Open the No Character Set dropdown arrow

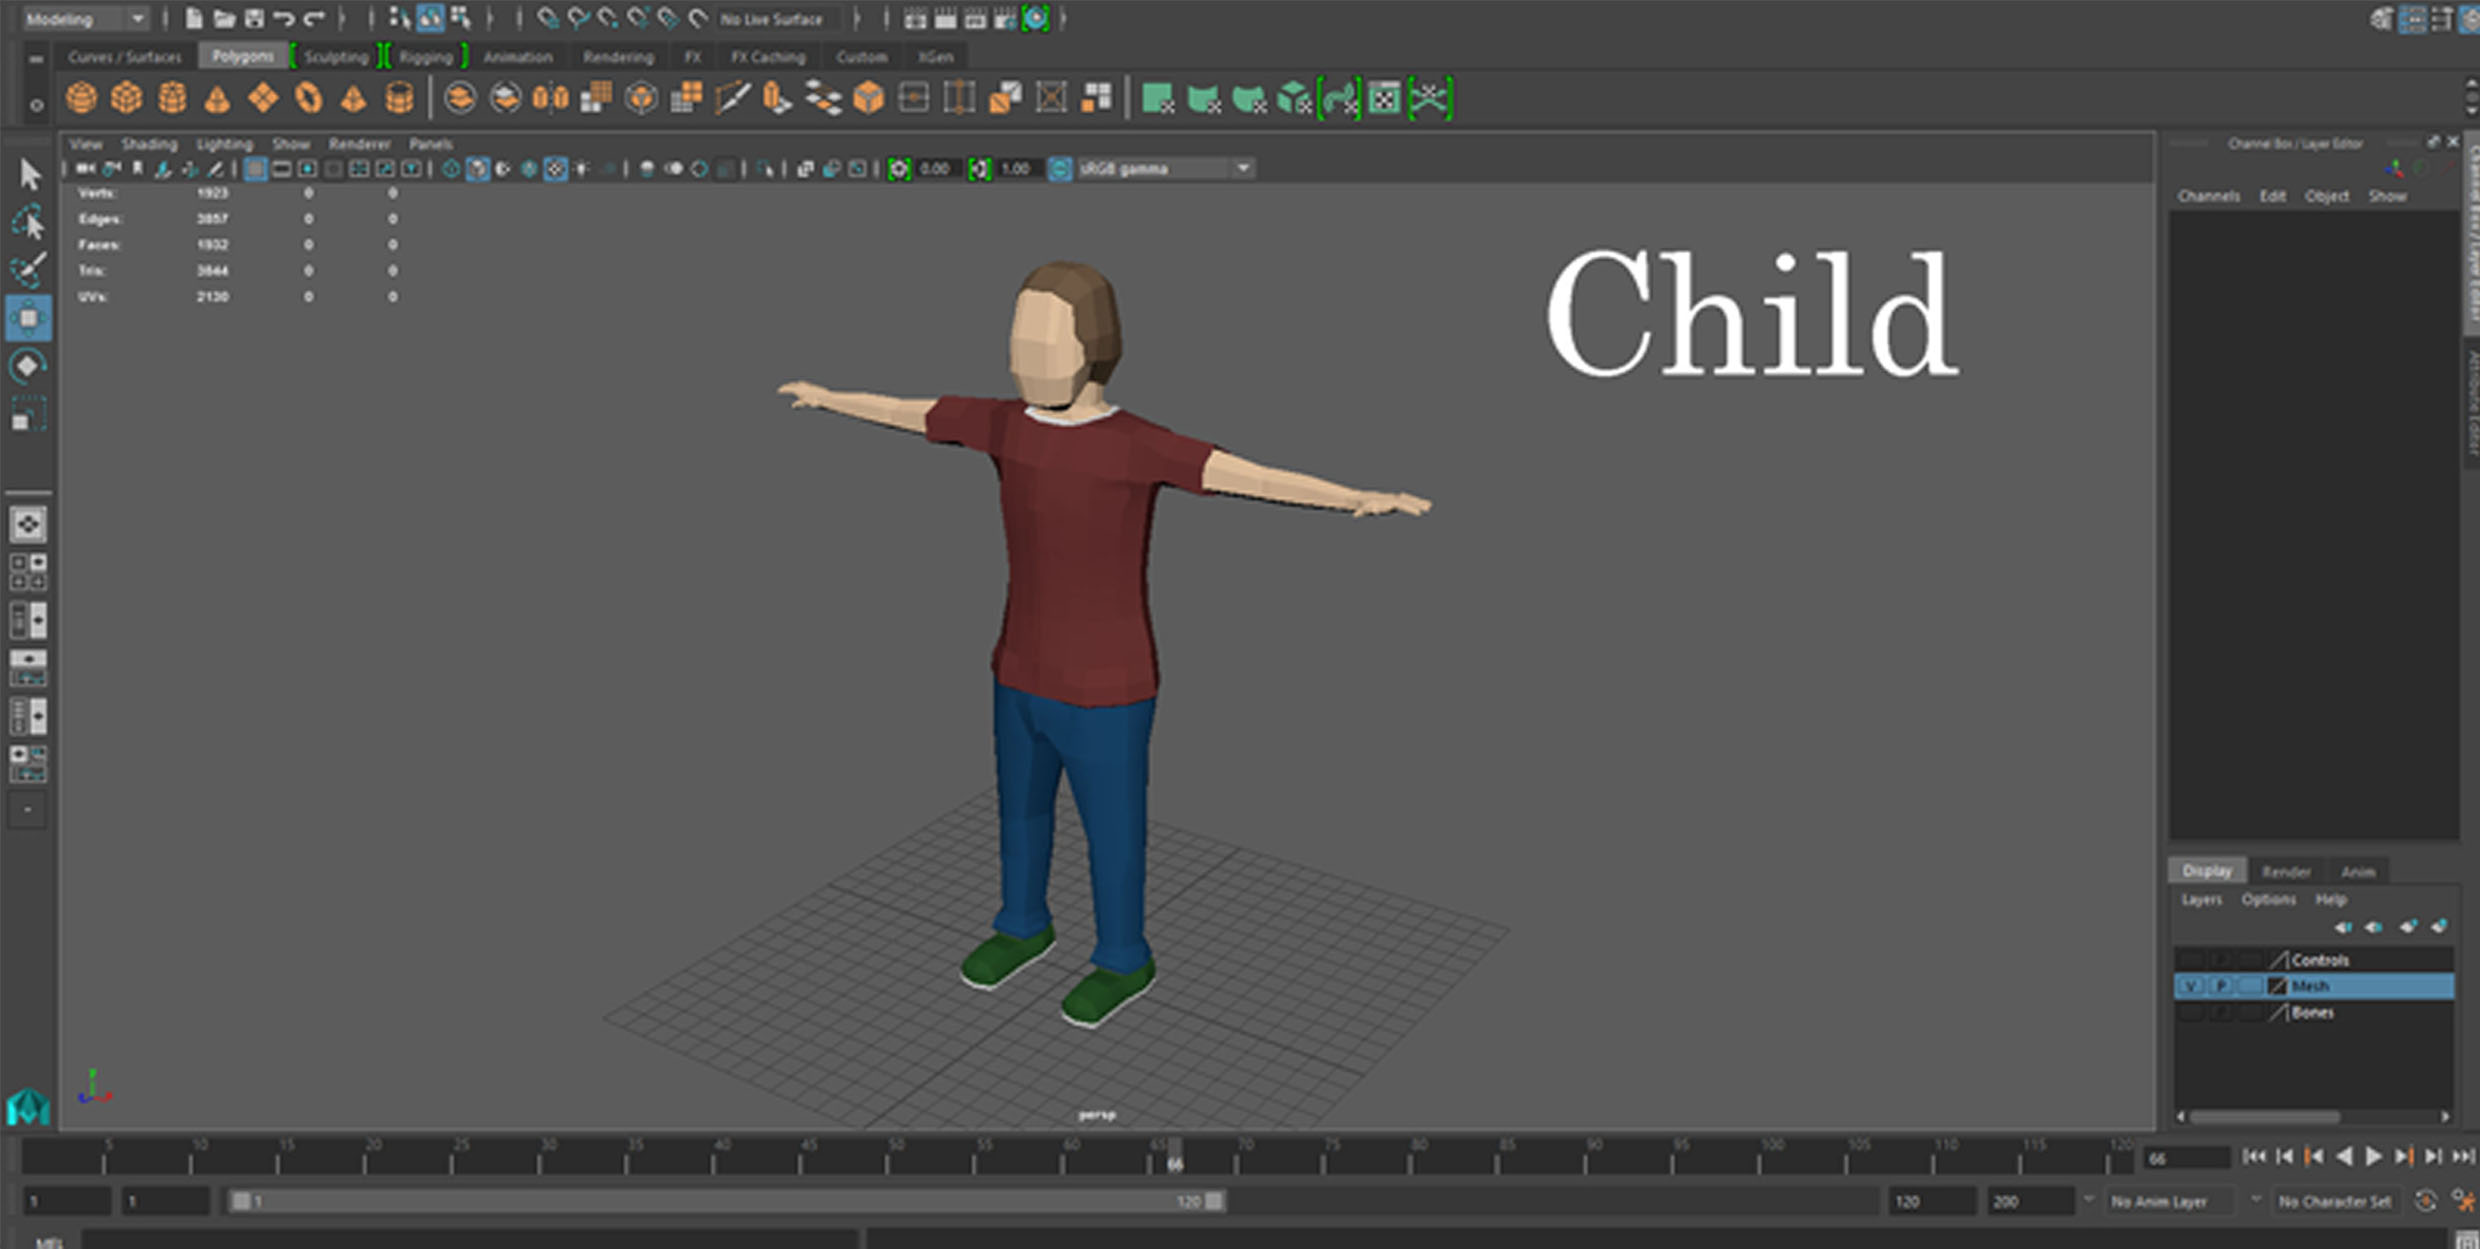click(x=2256, y=1200)
